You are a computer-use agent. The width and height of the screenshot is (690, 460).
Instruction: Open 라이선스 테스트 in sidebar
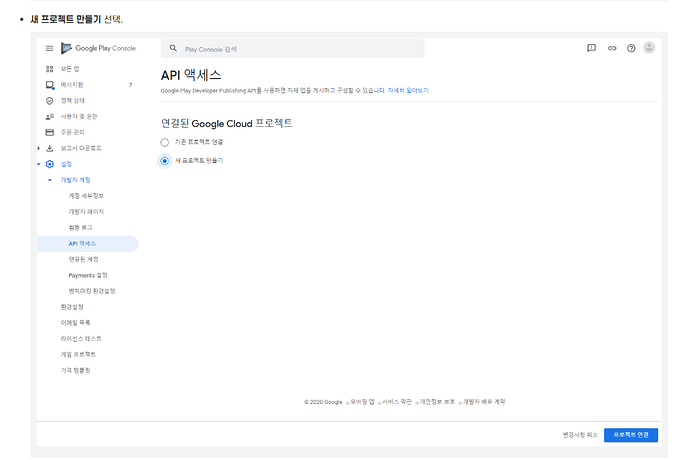(81, 339)
